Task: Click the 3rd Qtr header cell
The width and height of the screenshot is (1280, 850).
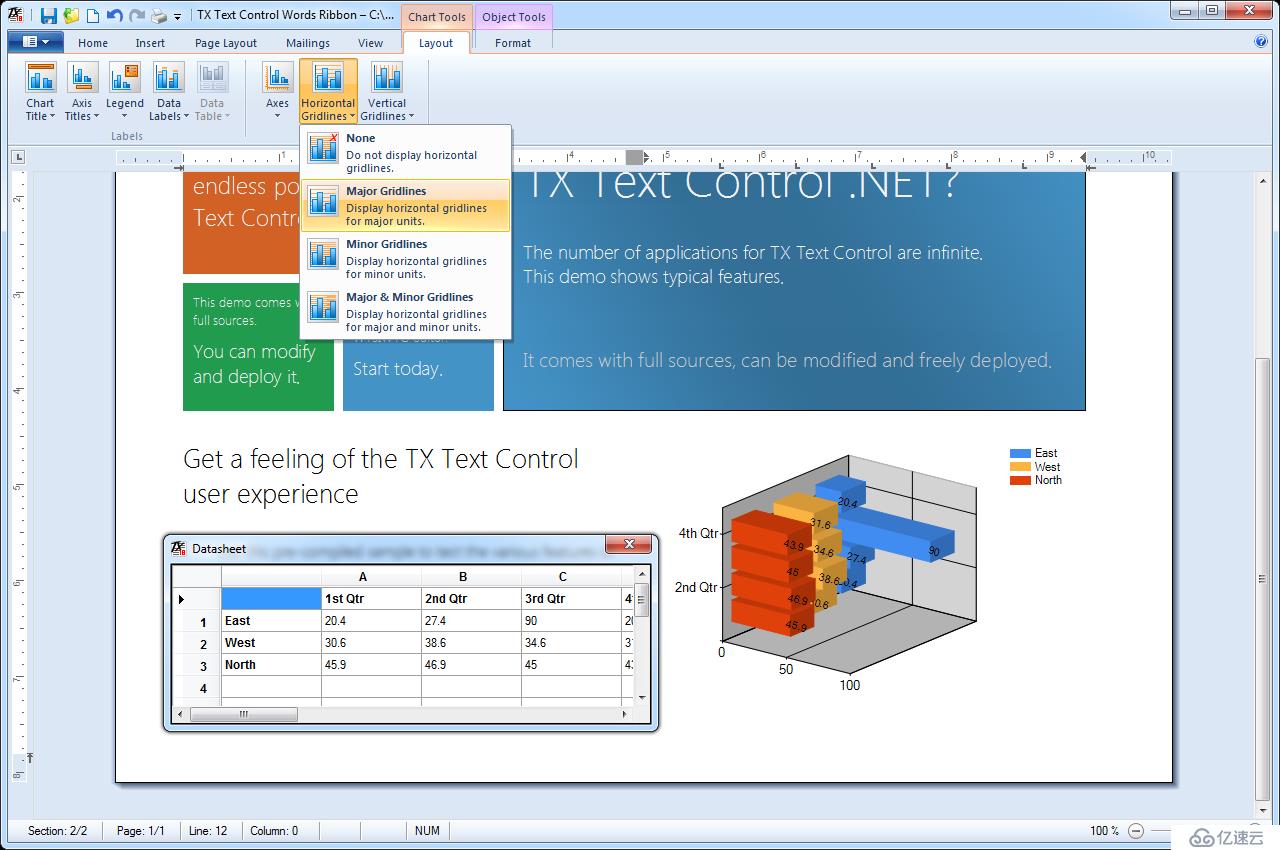Action: click(x=571, y=599)
